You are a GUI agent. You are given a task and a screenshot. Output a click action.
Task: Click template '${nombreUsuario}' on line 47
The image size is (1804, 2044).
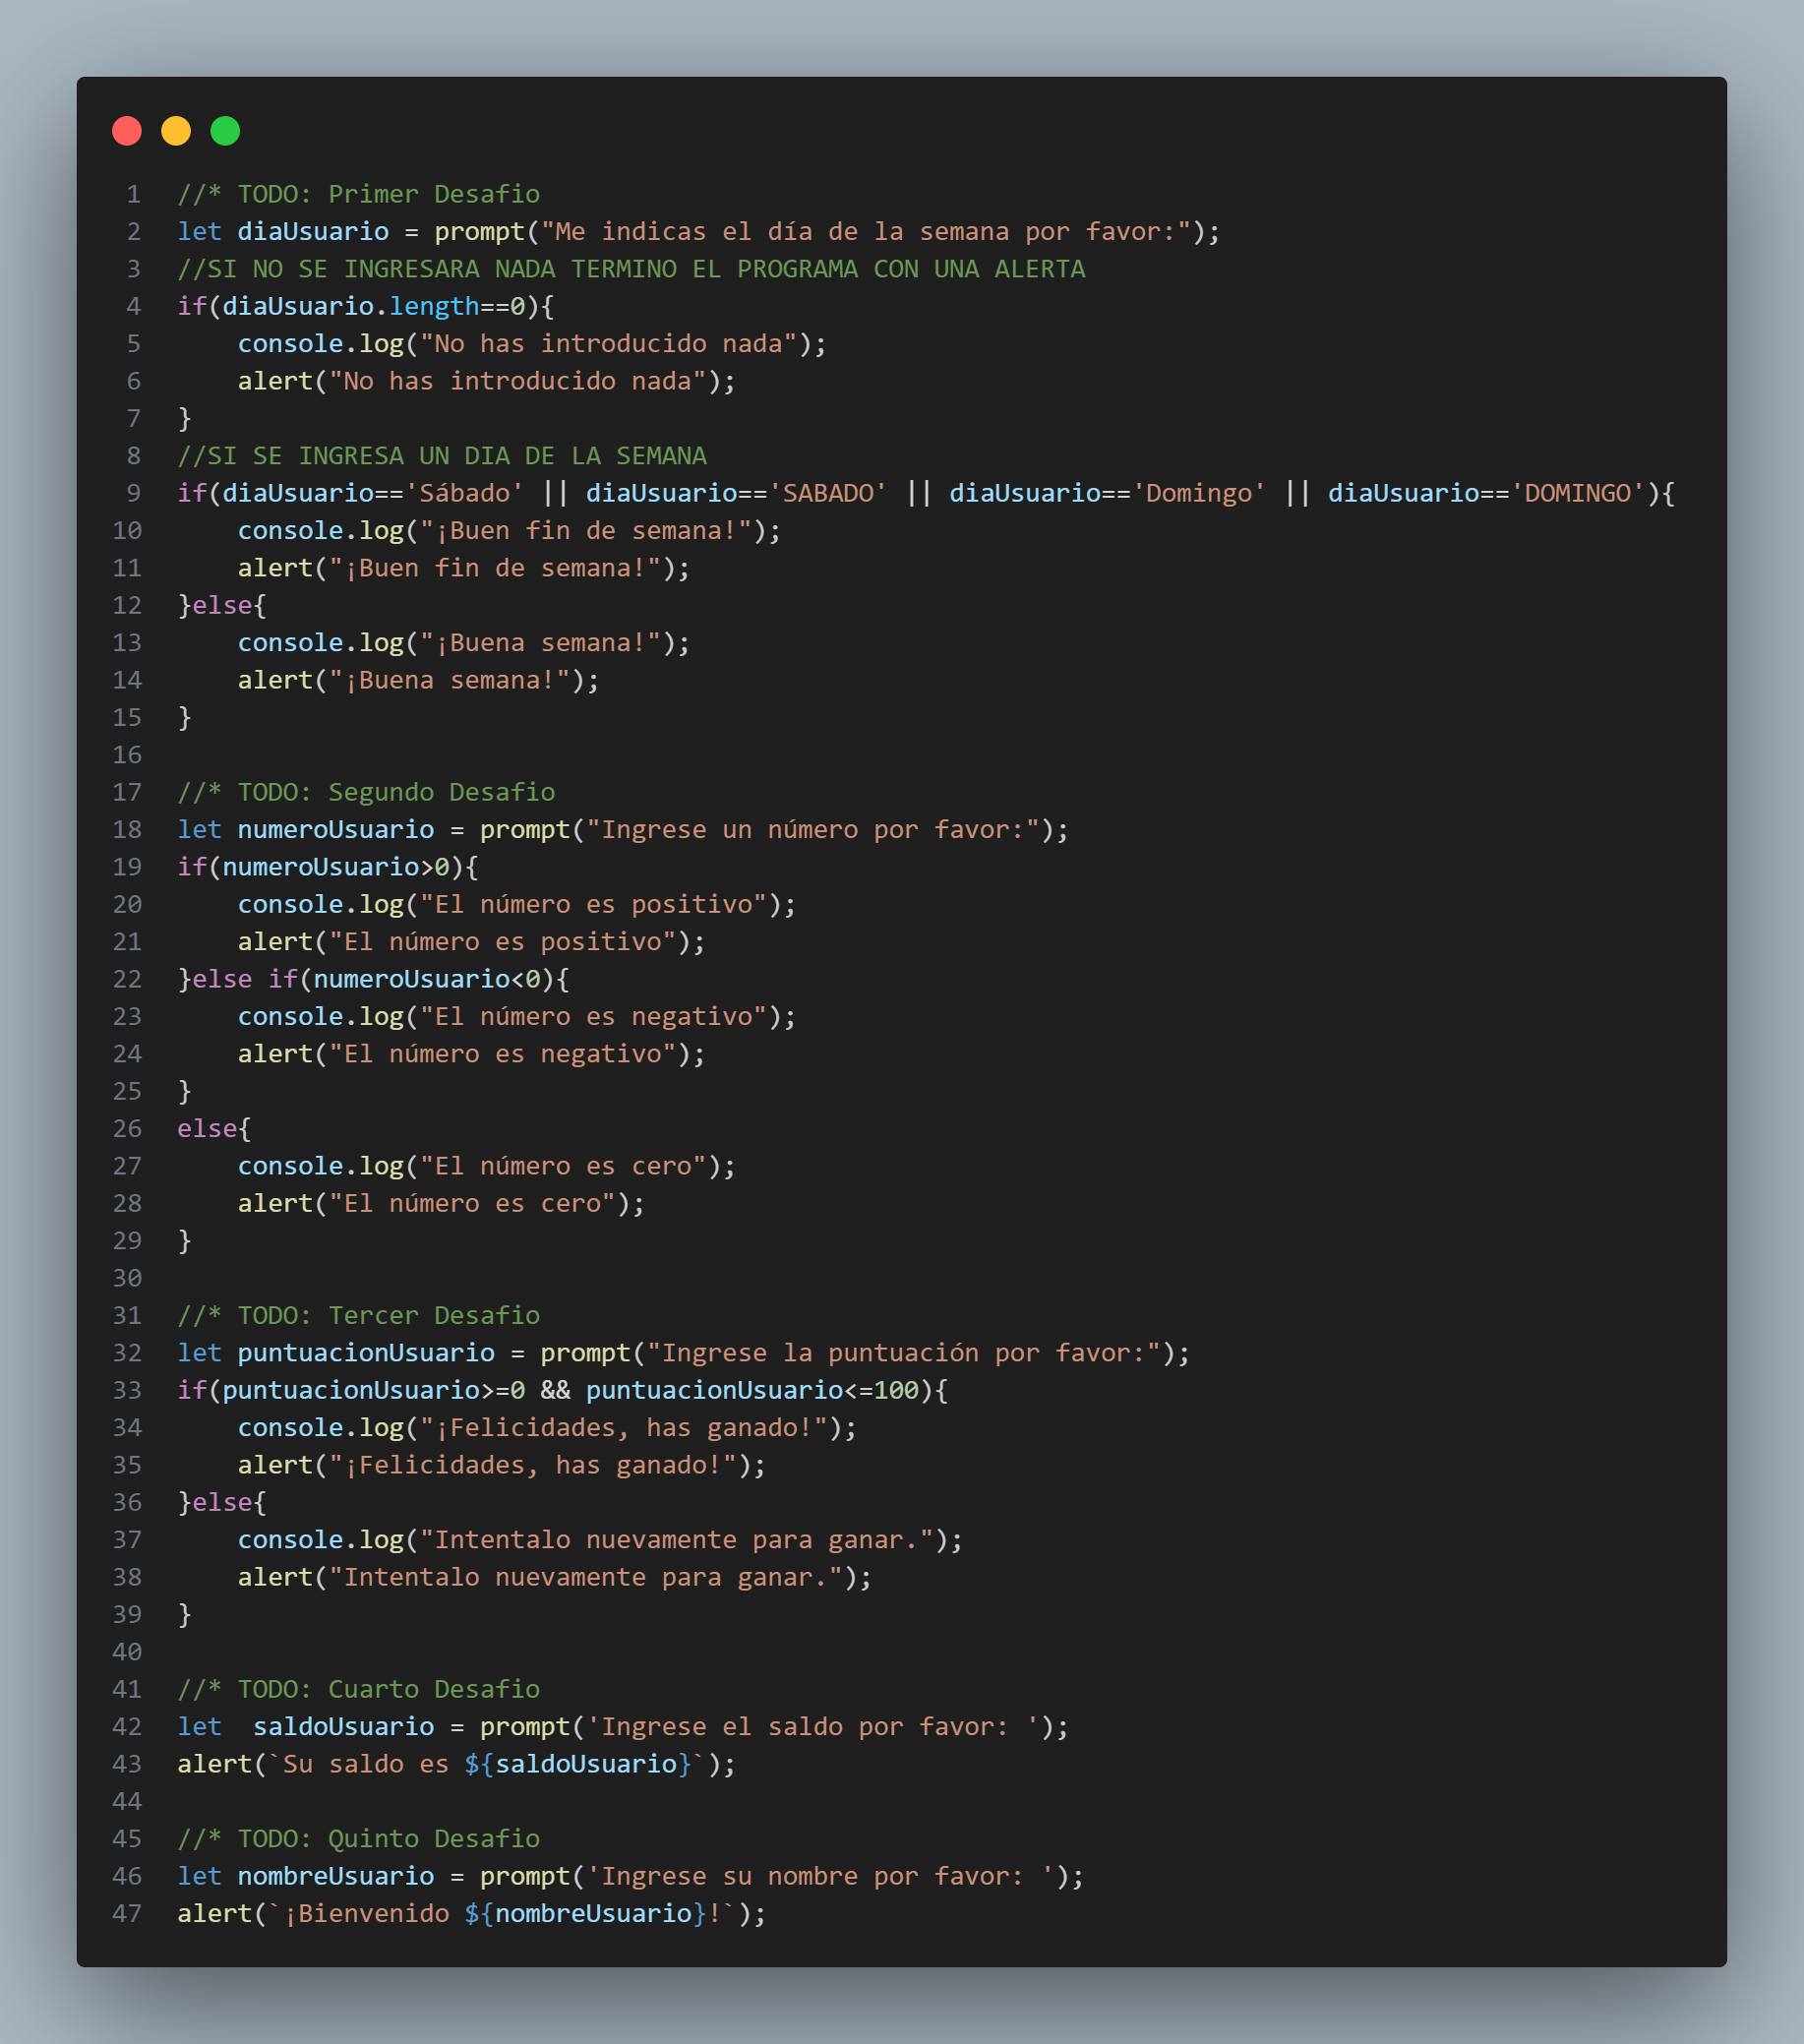pyautogui.click(x=585, y=1914)
